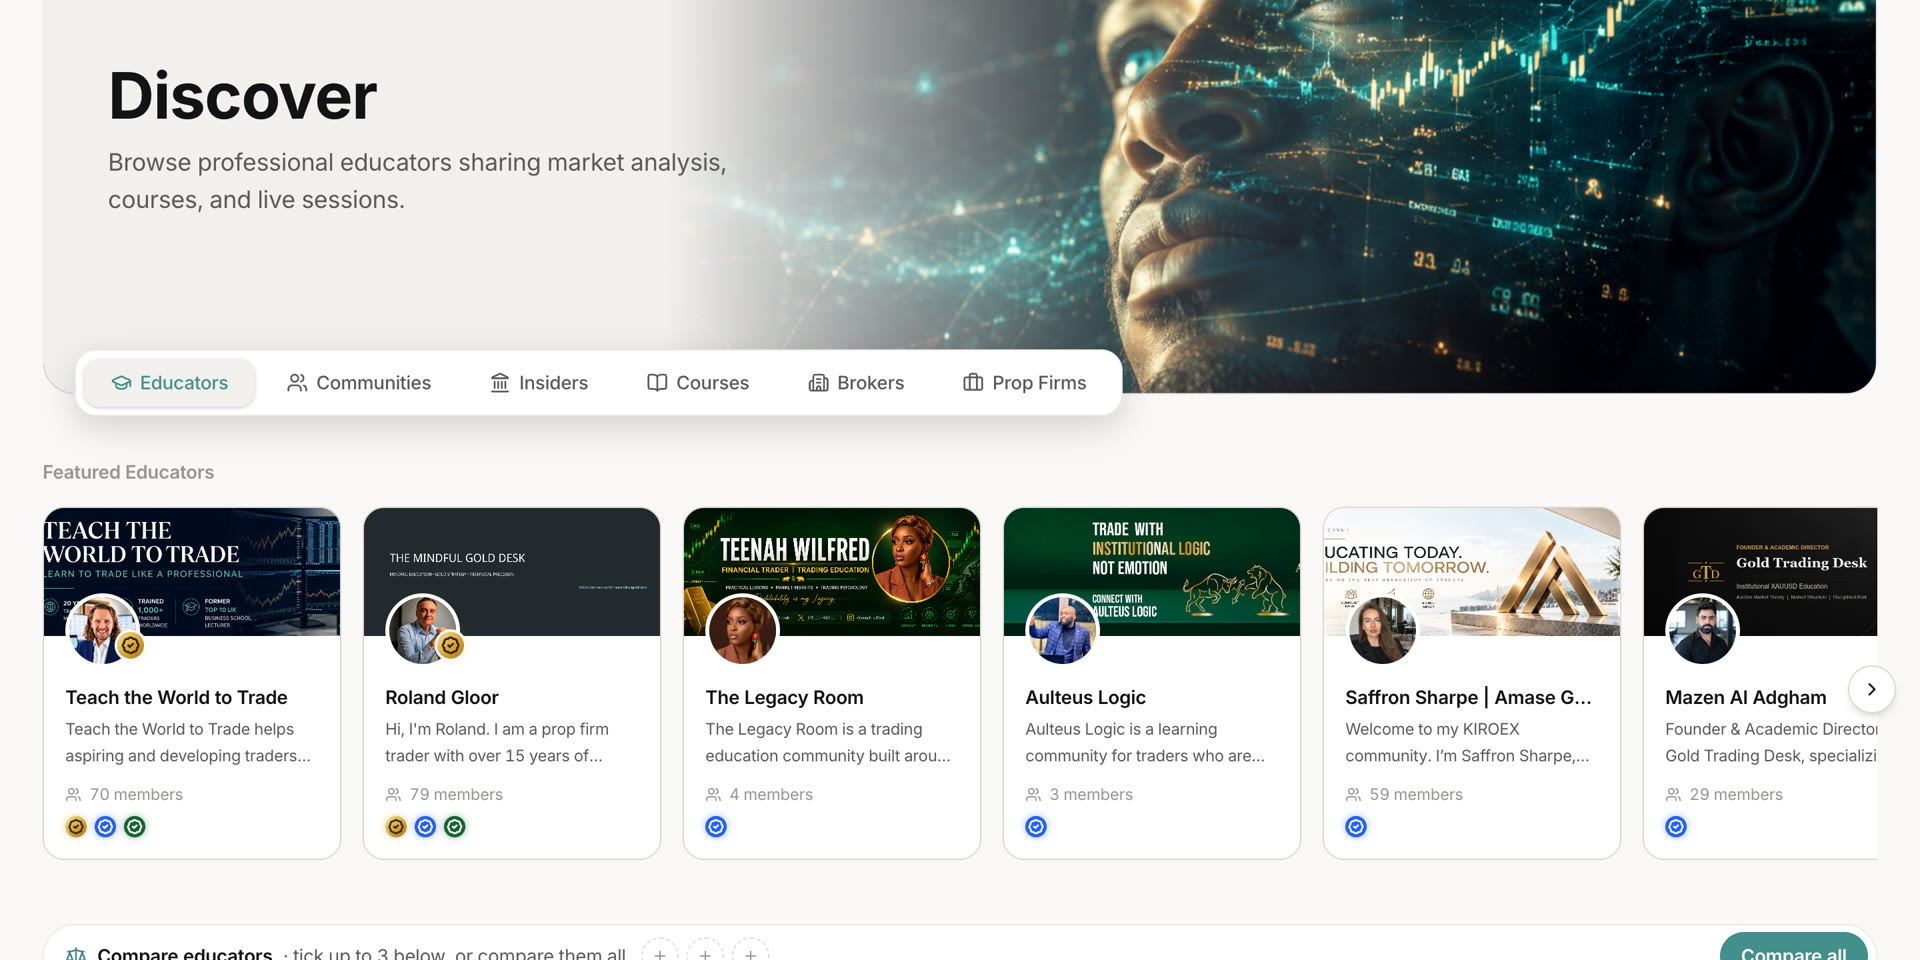The image size is (1920, 960).
Task: Open the Teach the World to Trade banner image
Action: coord(192,572)
